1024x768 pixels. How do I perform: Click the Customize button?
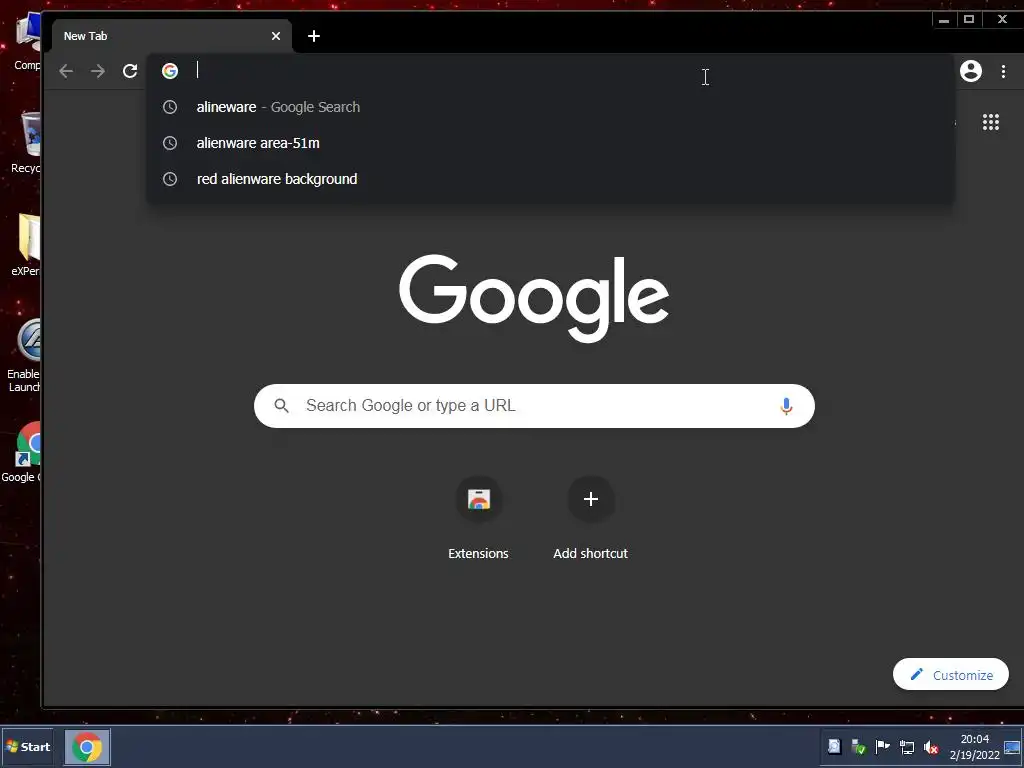click(x=951, y=675)
